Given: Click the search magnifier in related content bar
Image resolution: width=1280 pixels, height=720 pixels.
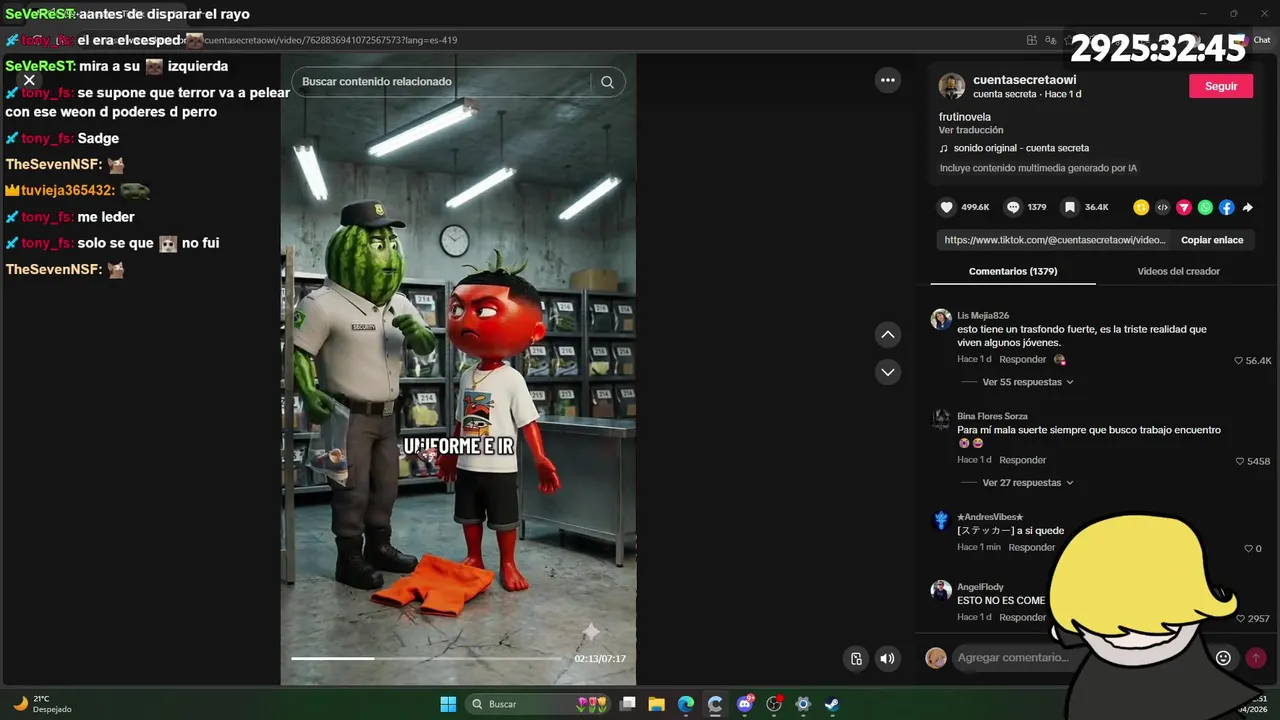Looking at the screenshot, I should pyautogui.click(x=607, y=82).
